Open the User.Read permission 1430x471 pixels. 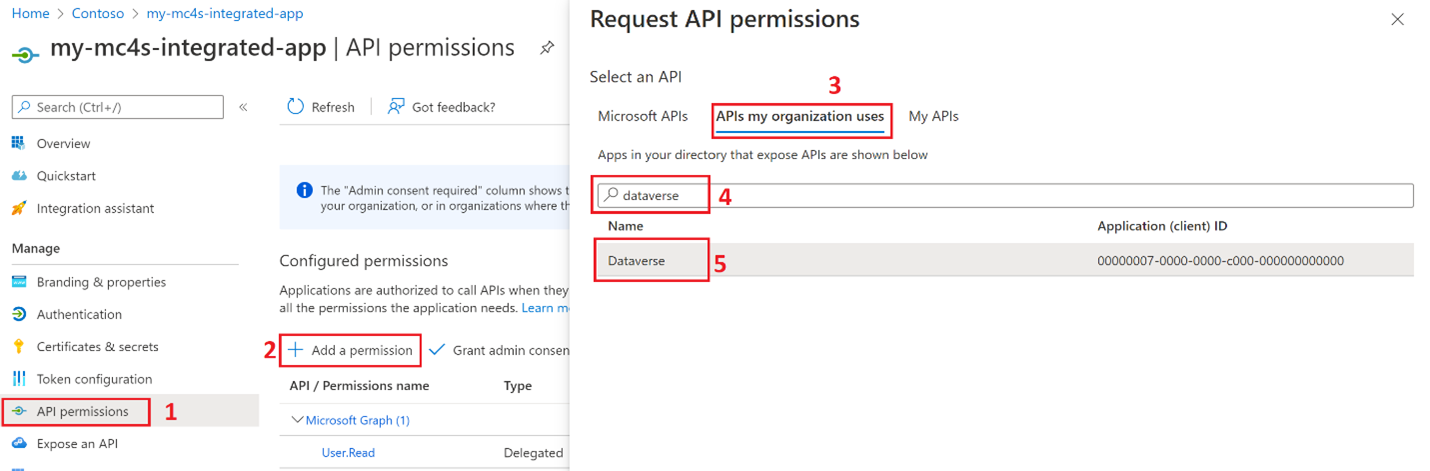[348, 453]
